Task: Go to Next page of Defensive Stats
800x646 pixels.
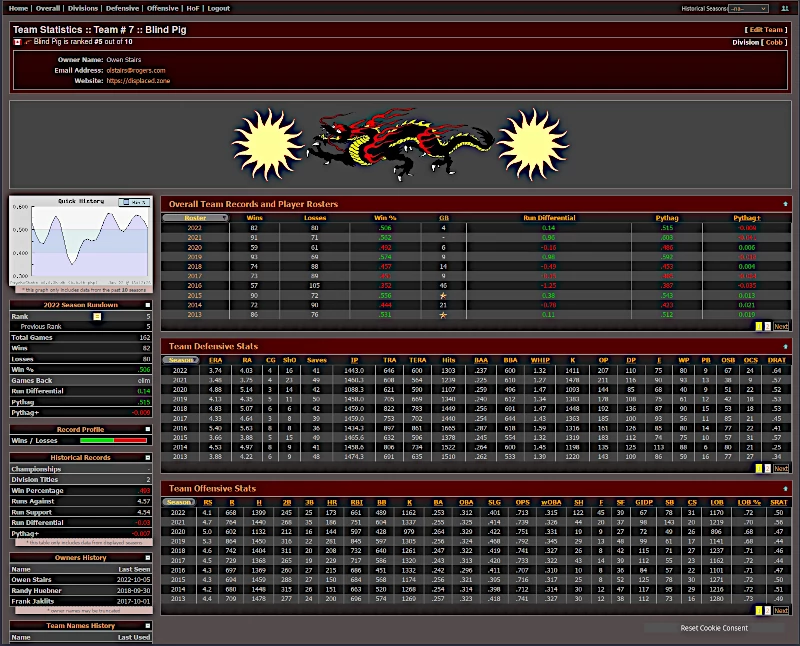Action: (782, 468)
